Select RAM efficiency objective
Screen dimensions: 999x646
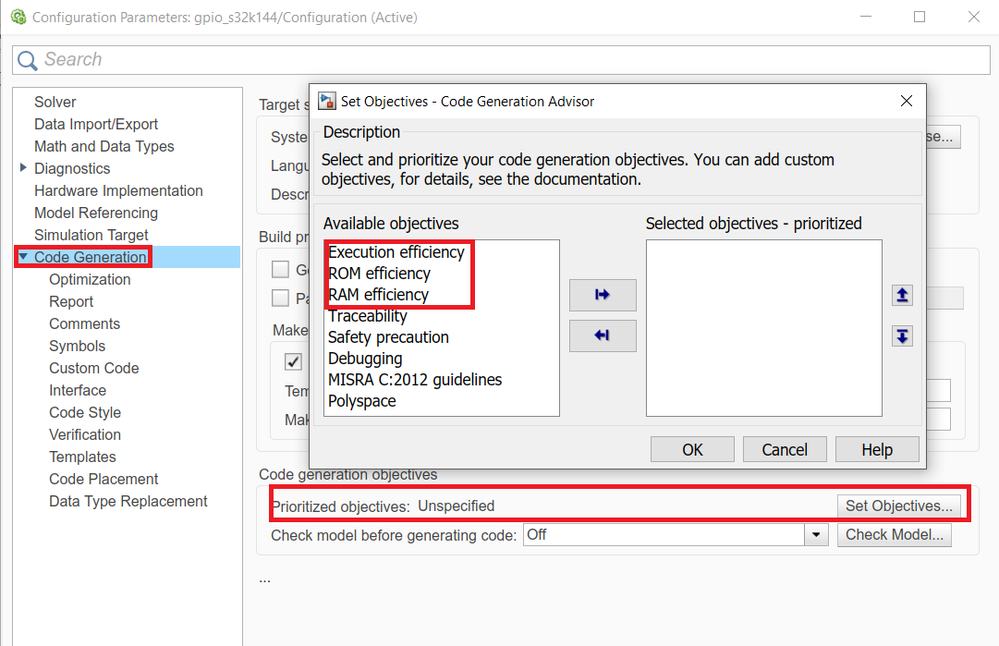pos(378,295)
